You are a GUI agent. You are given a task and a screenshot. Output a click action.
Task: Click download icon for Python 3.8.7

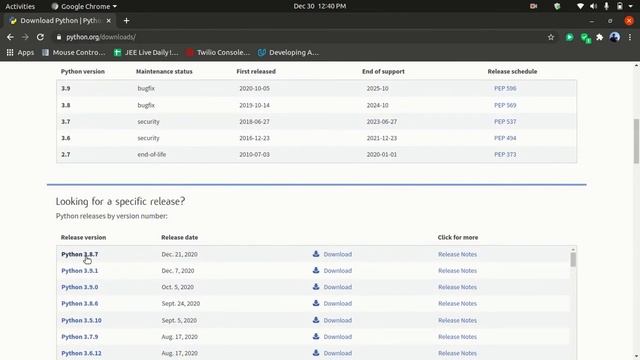[x=316, y=254]
